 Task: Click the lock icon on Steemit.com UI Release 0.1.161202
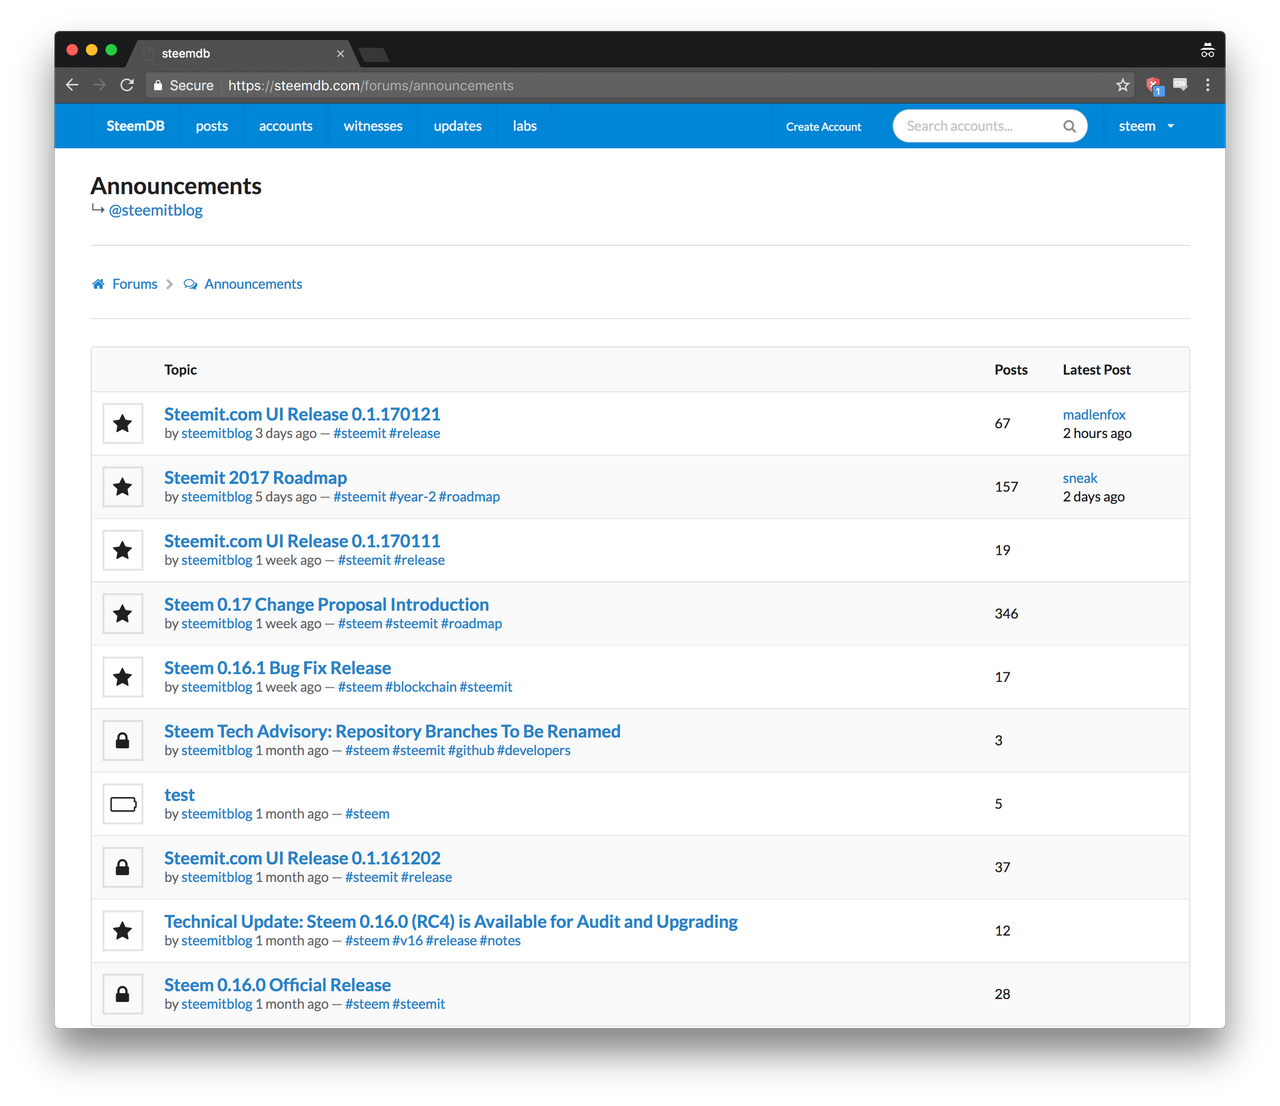point(122,867)
